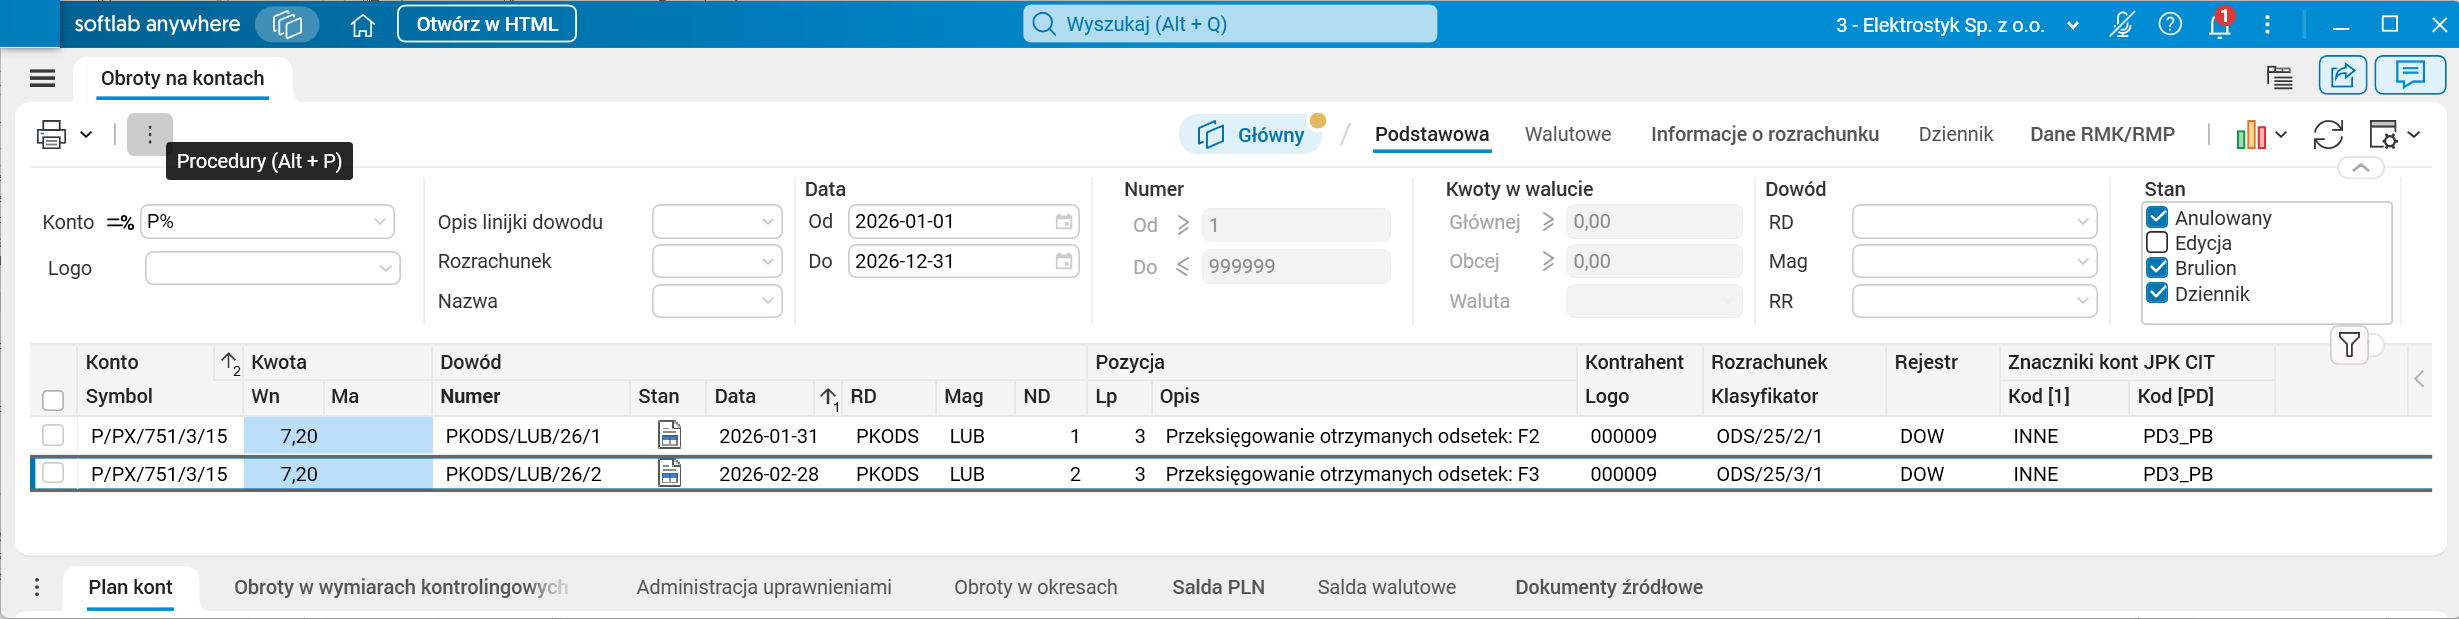2459x619 pixels.
Task: Click the Otwórz w HTML button
Action: (487, 24)
